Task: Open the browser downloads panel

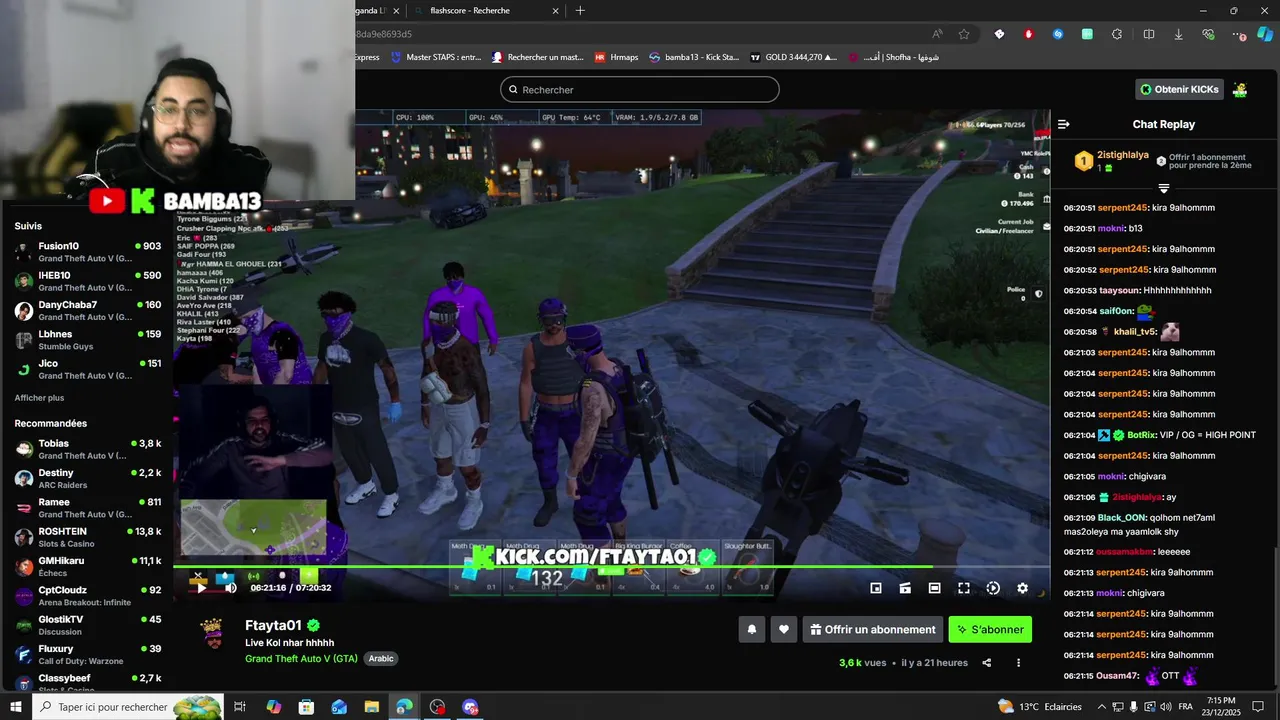Action: (1178, 34)
